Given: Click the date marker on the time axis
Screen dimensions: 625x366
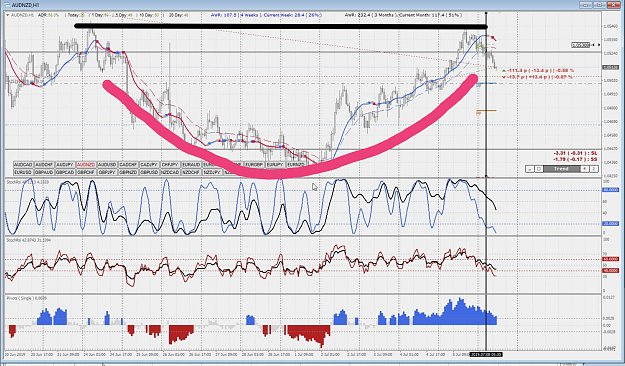Looking at the screenshot, I should pos(486,354).
